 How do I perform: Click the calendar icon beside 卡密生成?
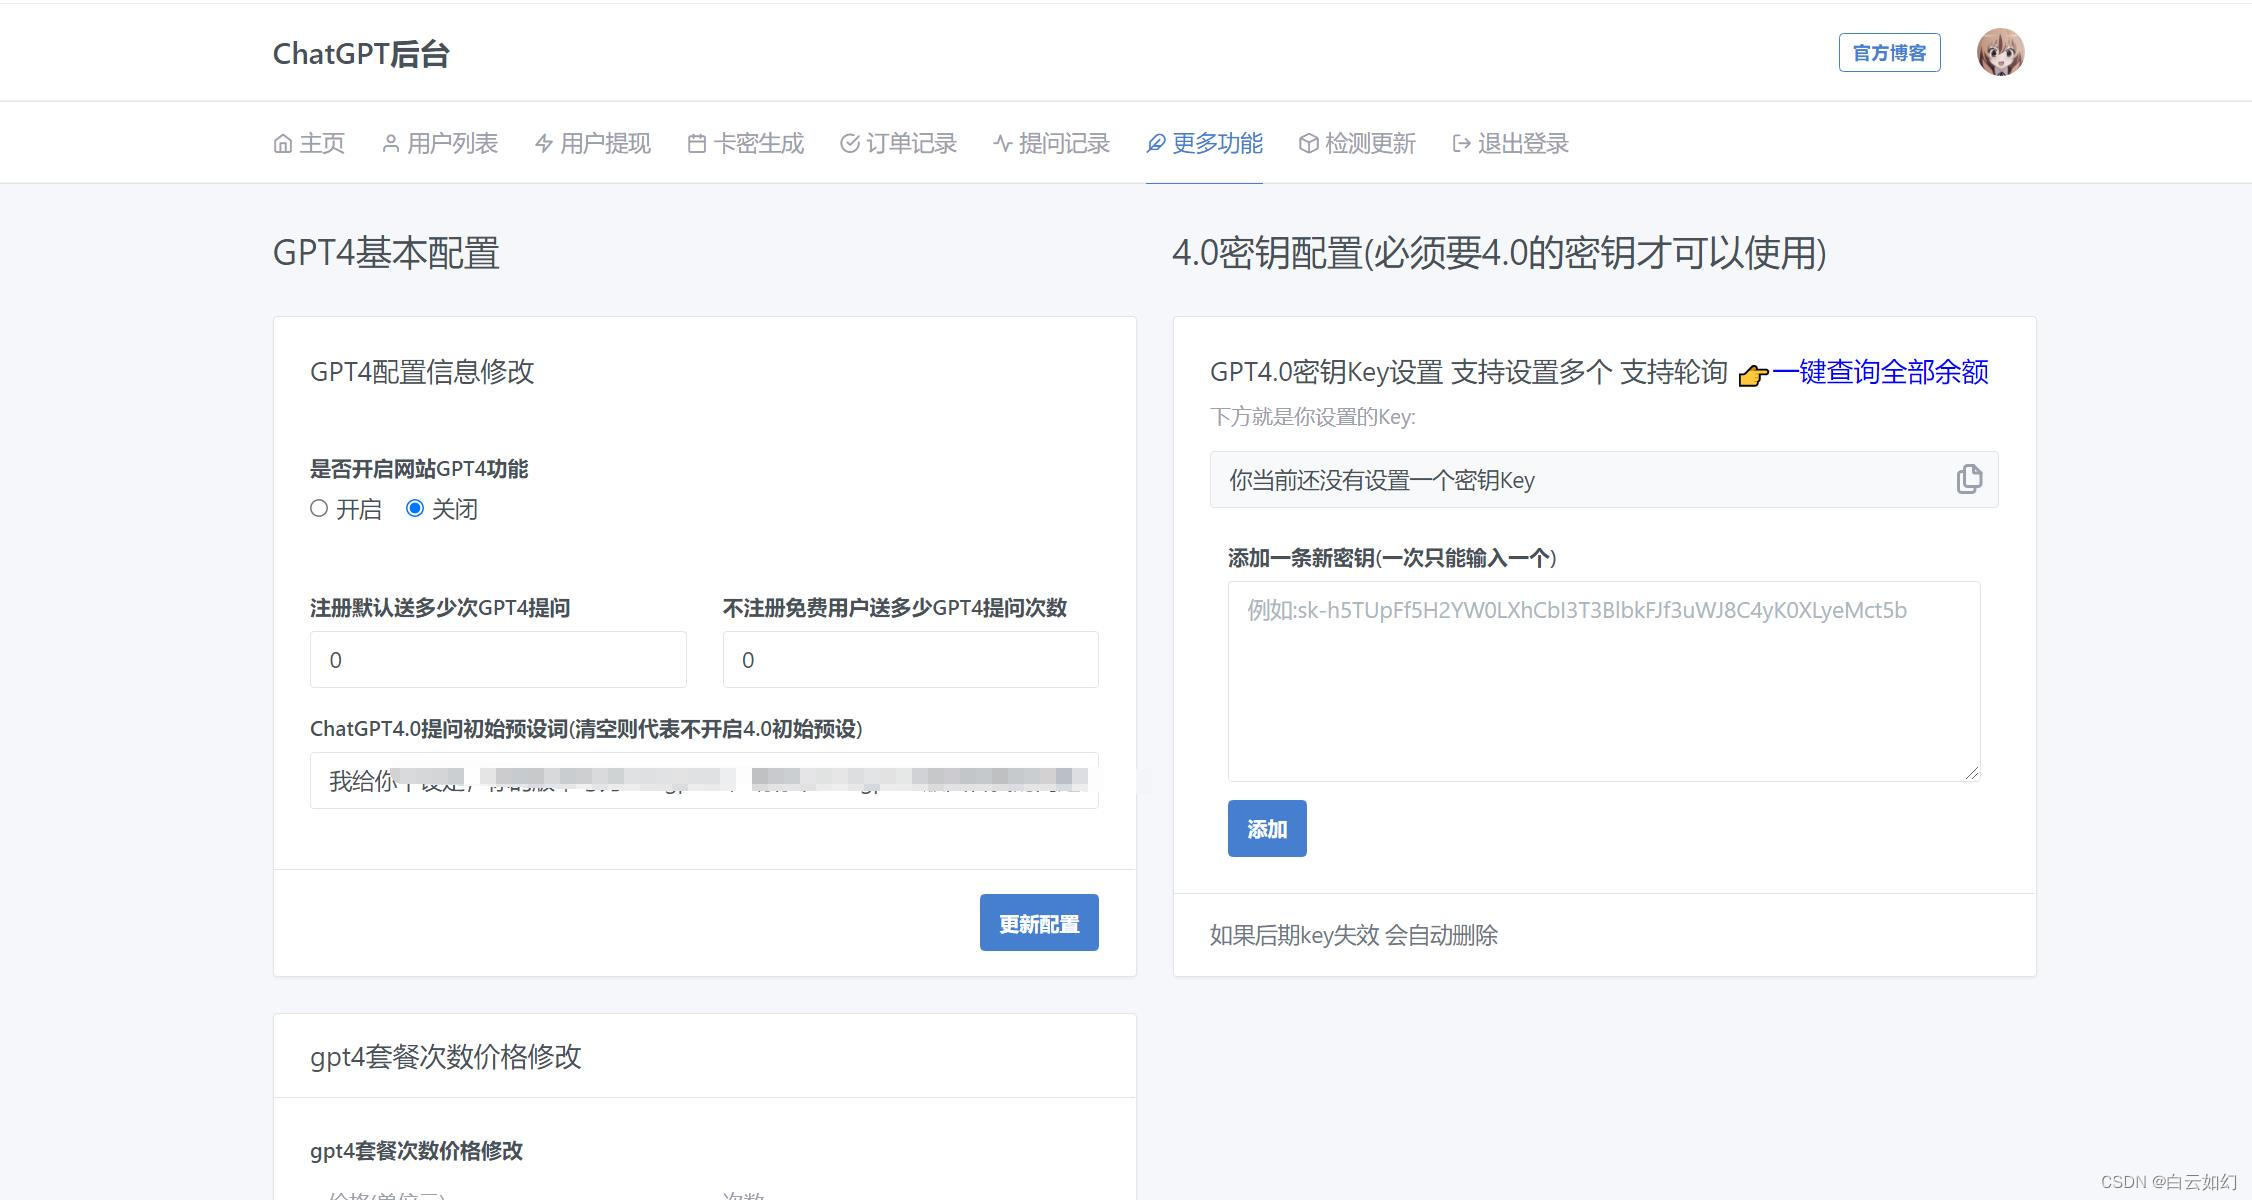(697, 144)
